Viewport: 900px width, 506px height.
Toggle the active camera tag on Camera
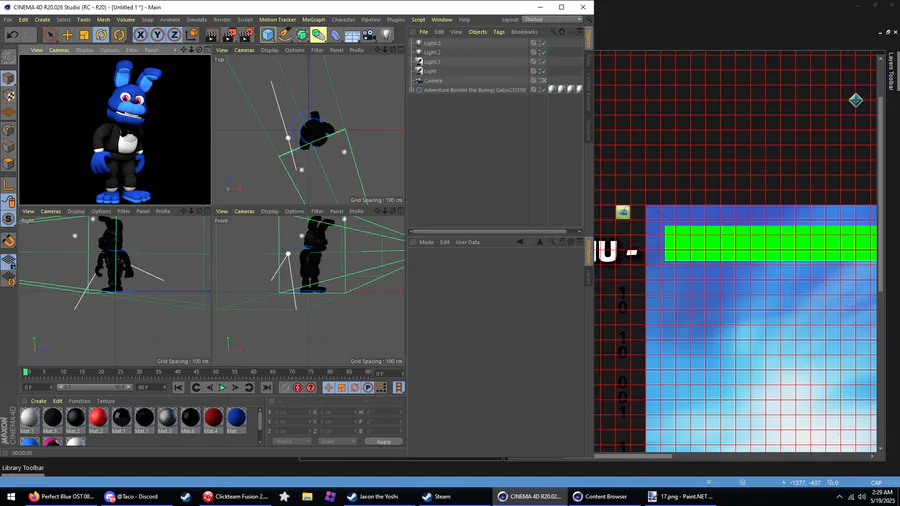pyautogui.click(x=544, y=81)
